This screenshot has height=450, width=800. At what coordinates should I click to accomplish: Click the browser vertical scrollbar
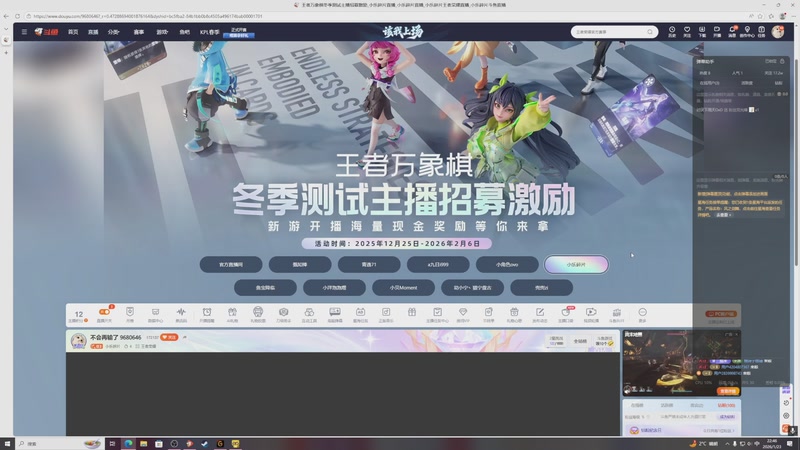[x=795, y=163]
